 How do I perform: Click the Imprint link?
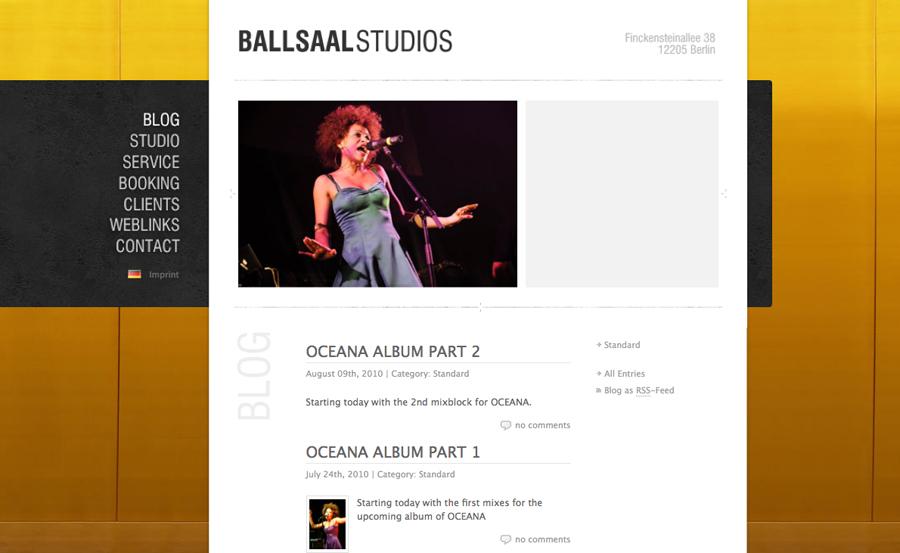click(164, 275)
